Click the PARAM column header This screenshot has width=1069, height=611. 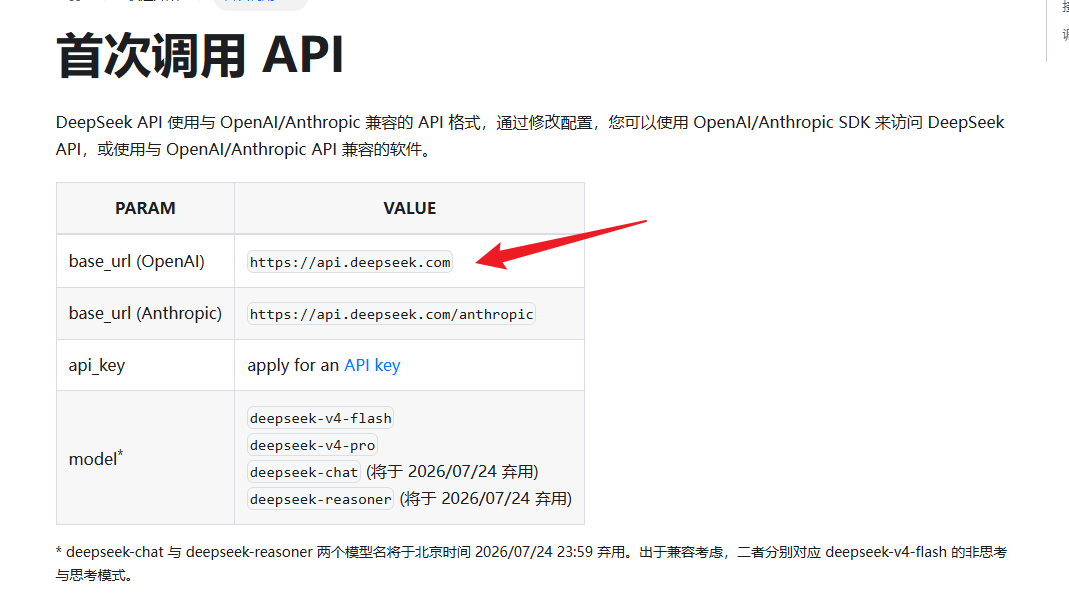pos(145,208)
